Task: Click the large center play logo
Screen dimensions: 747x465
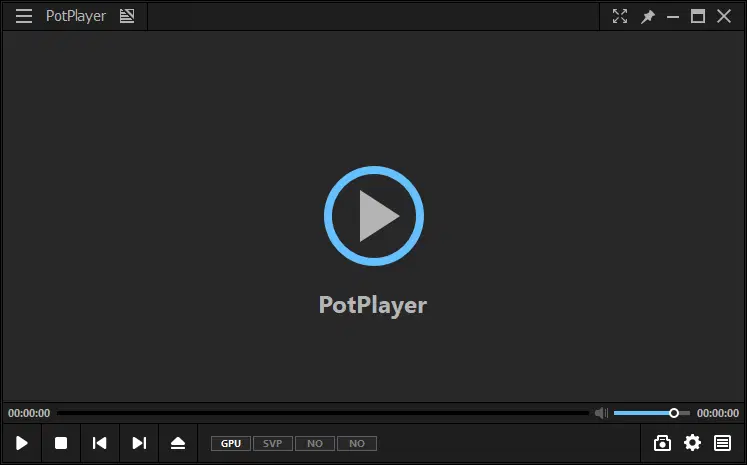Action: point(373,217)
